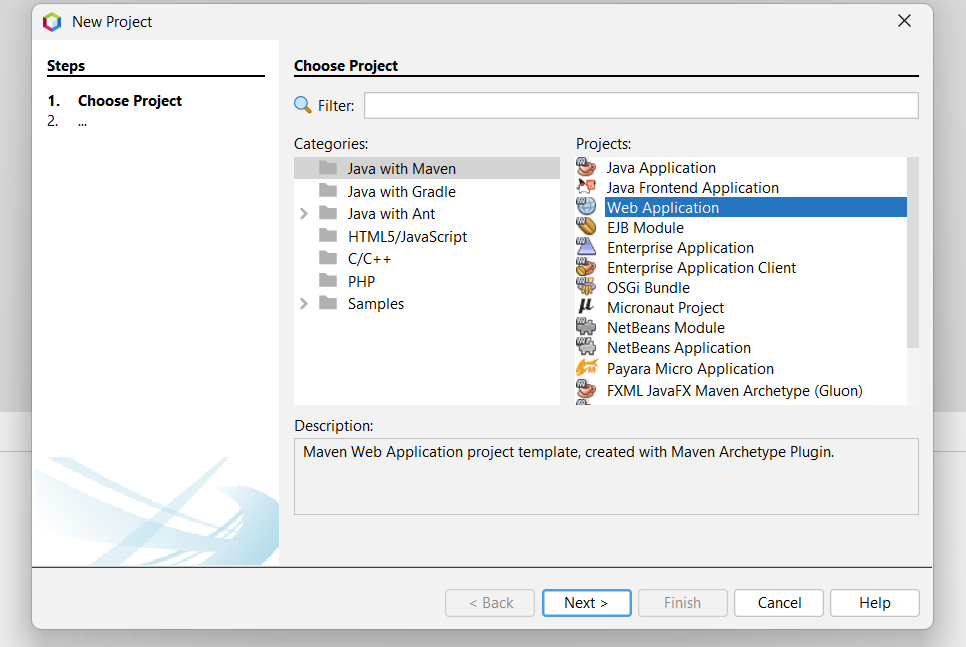
Task: Click the Enterprise Application triangle icon
Action: (x=586, y=246)
